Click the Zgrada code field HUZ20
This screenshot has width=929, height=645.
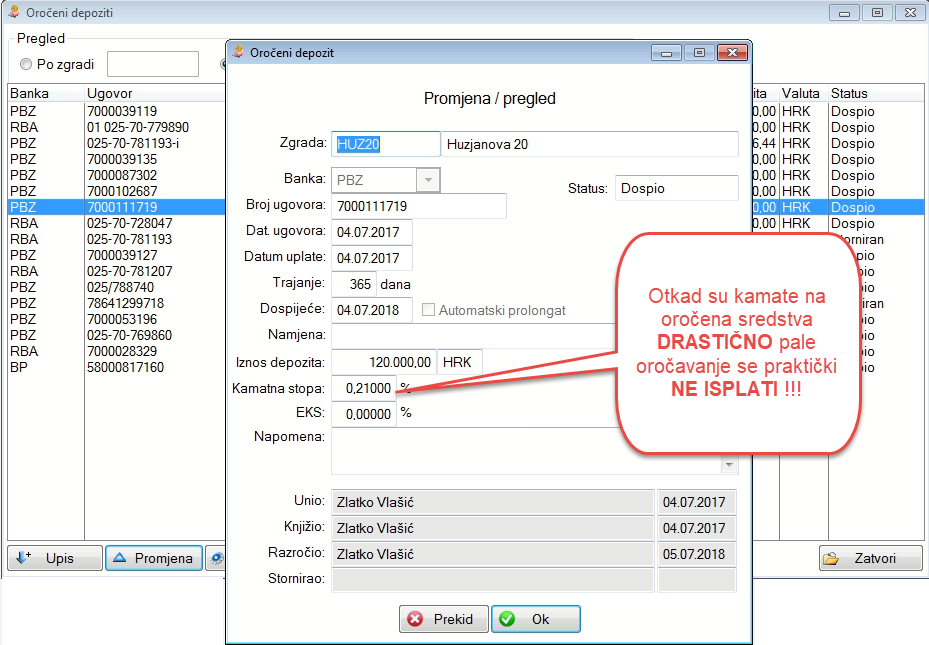pyautogui.click(x=385, y=144)
